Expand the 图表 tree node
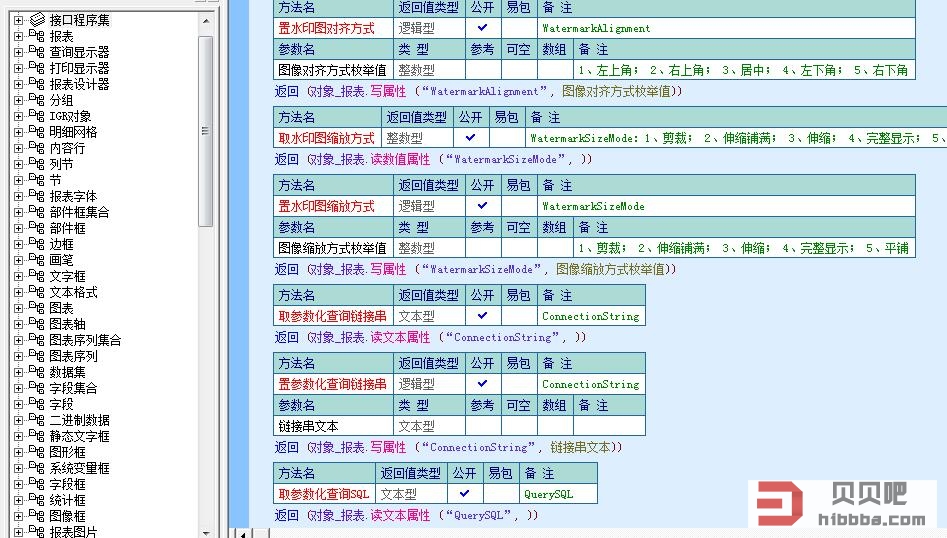 point(19,308)
